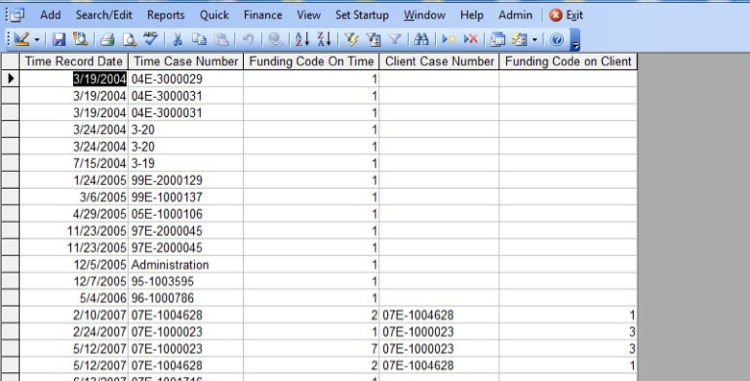Click the Find binoculars icon
The image size is (750, 381).
[x=421, y=39]
